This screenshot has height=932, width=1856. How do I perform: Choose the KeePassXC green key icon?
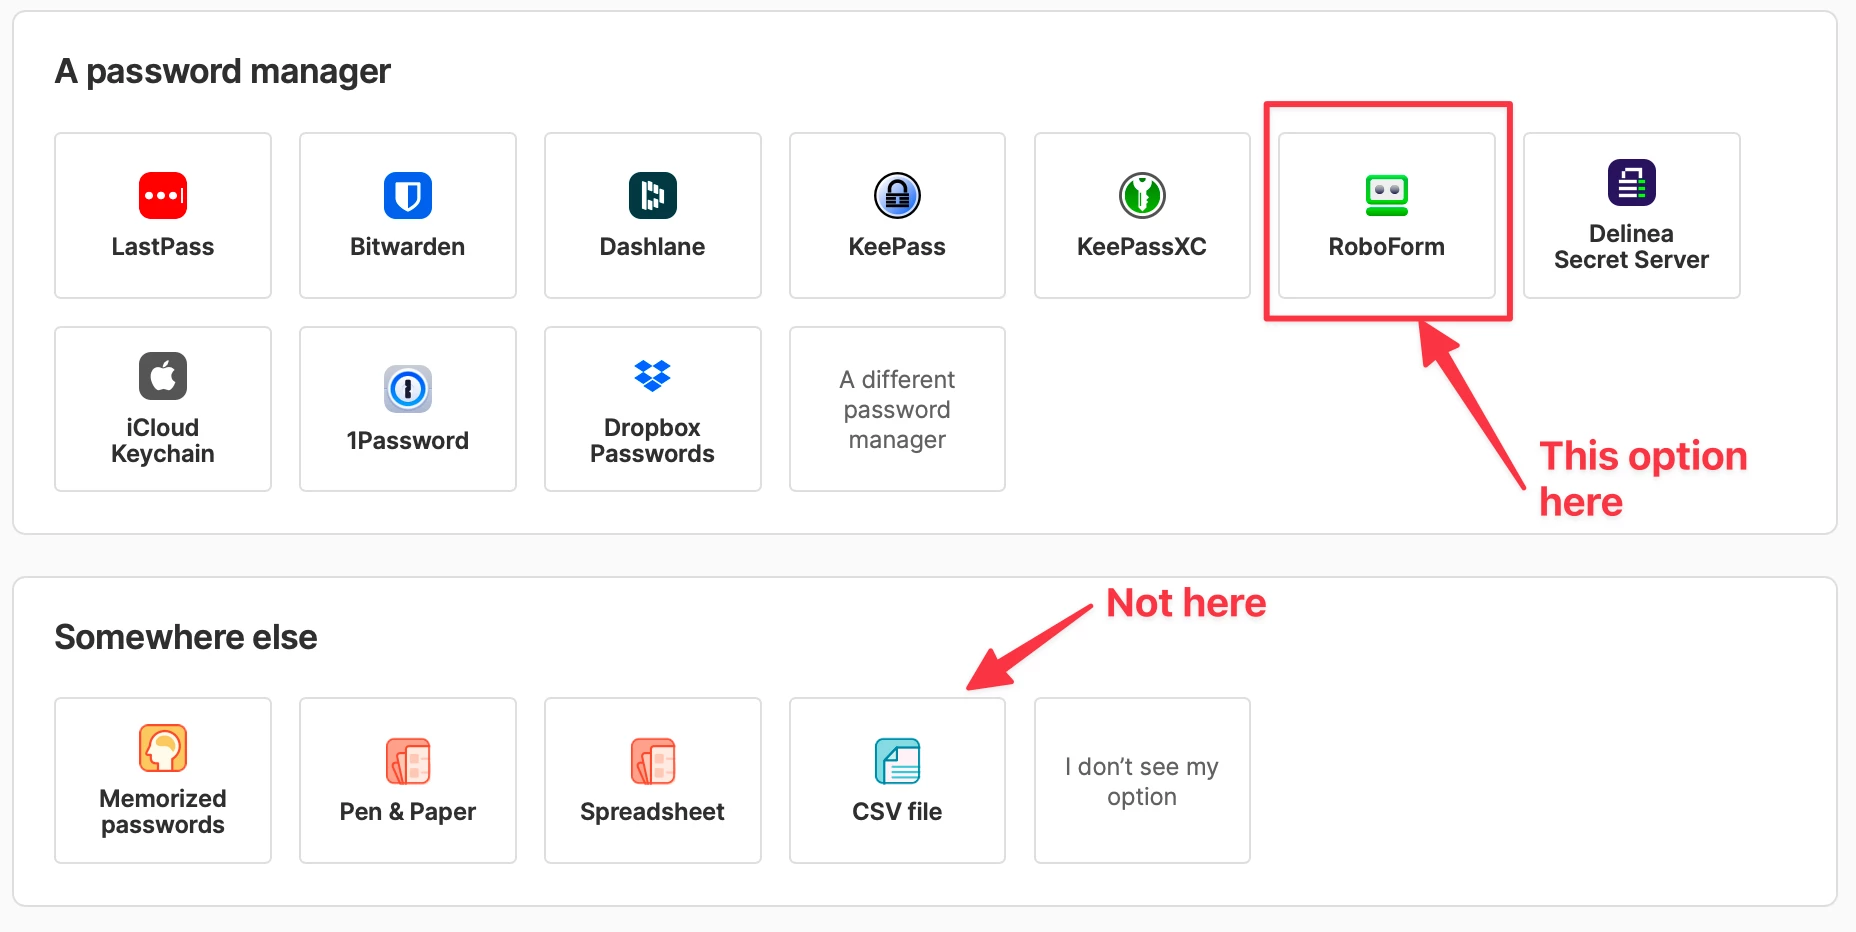coord(1142,195)
